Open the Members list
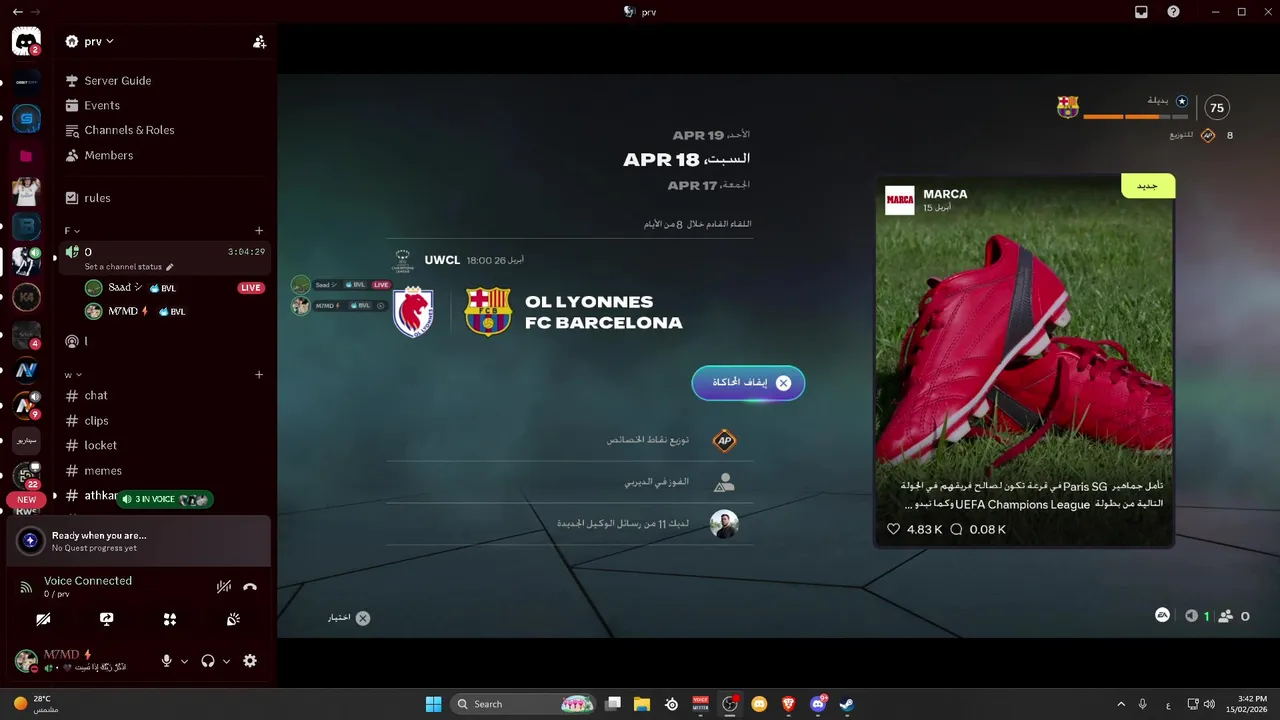 point(108,155)
